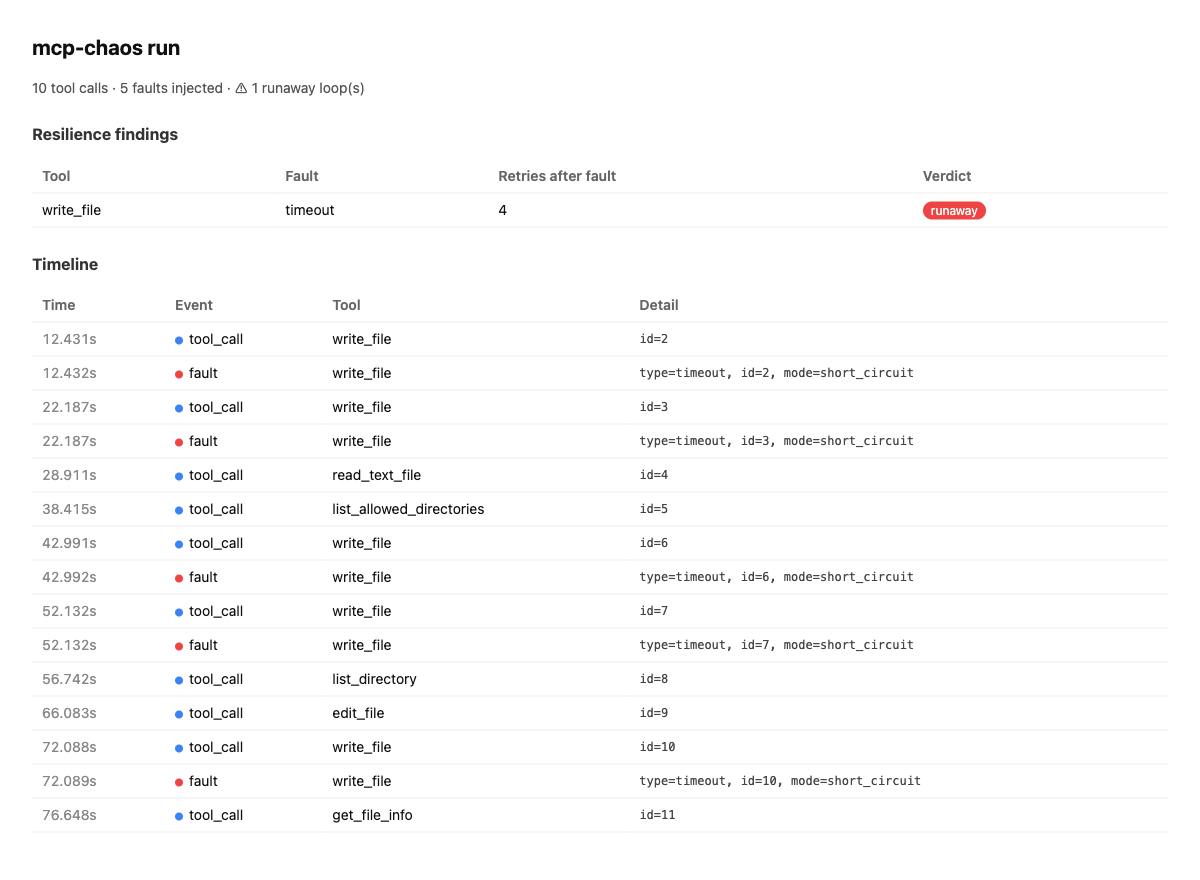
Task: Click the timestamp 56.742s
Action: pos(69,679)
